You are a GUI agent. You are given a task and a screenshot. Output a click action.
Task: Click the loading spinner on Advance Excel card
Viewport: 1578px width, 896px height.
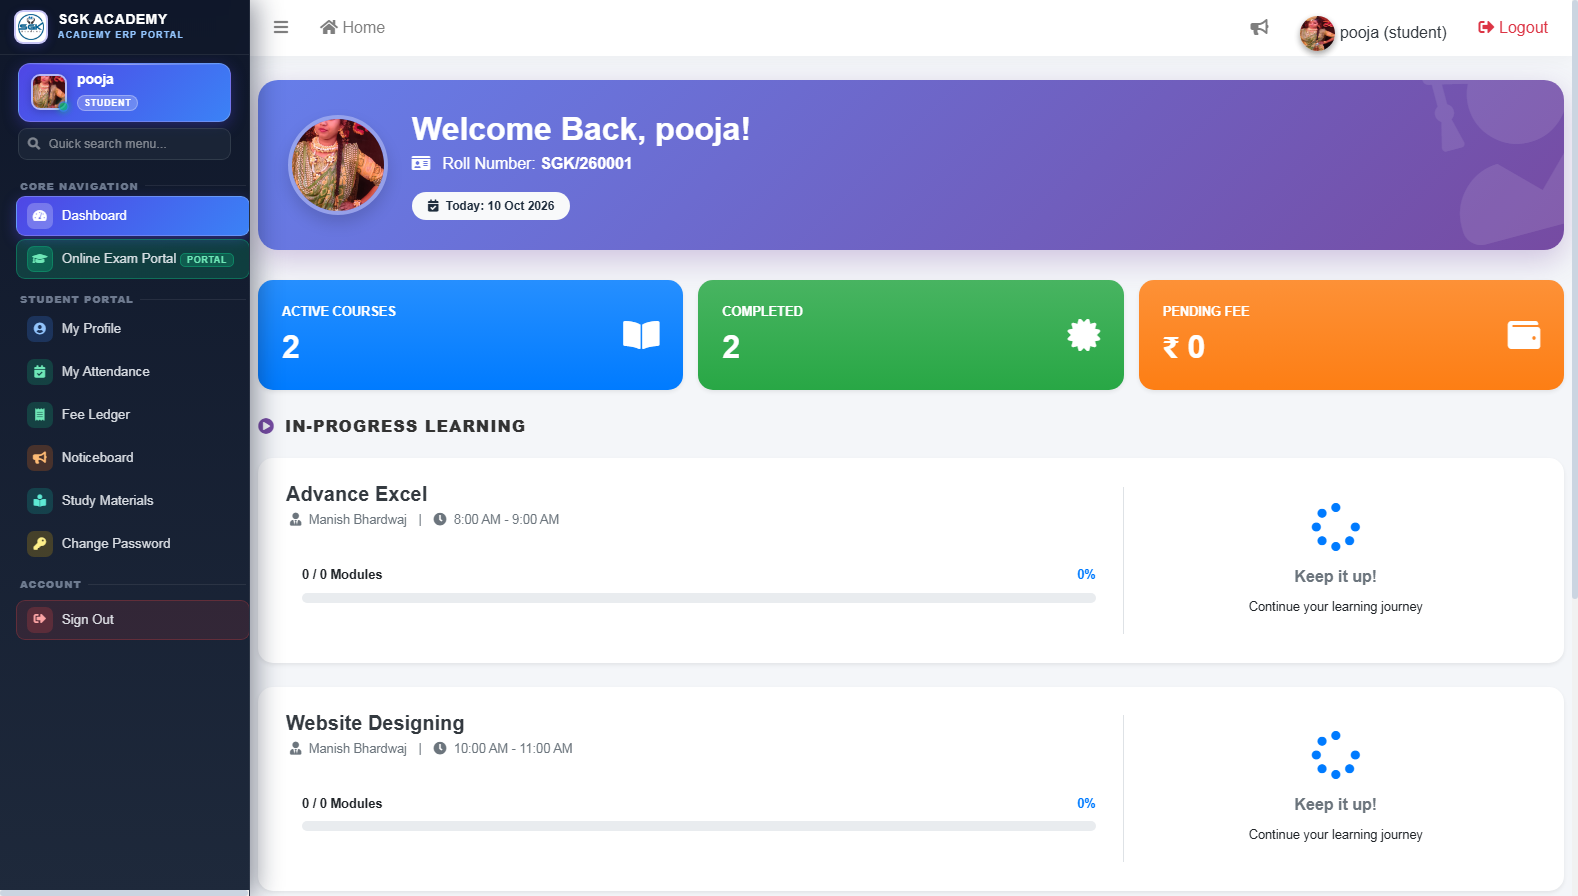(1335, 527)
